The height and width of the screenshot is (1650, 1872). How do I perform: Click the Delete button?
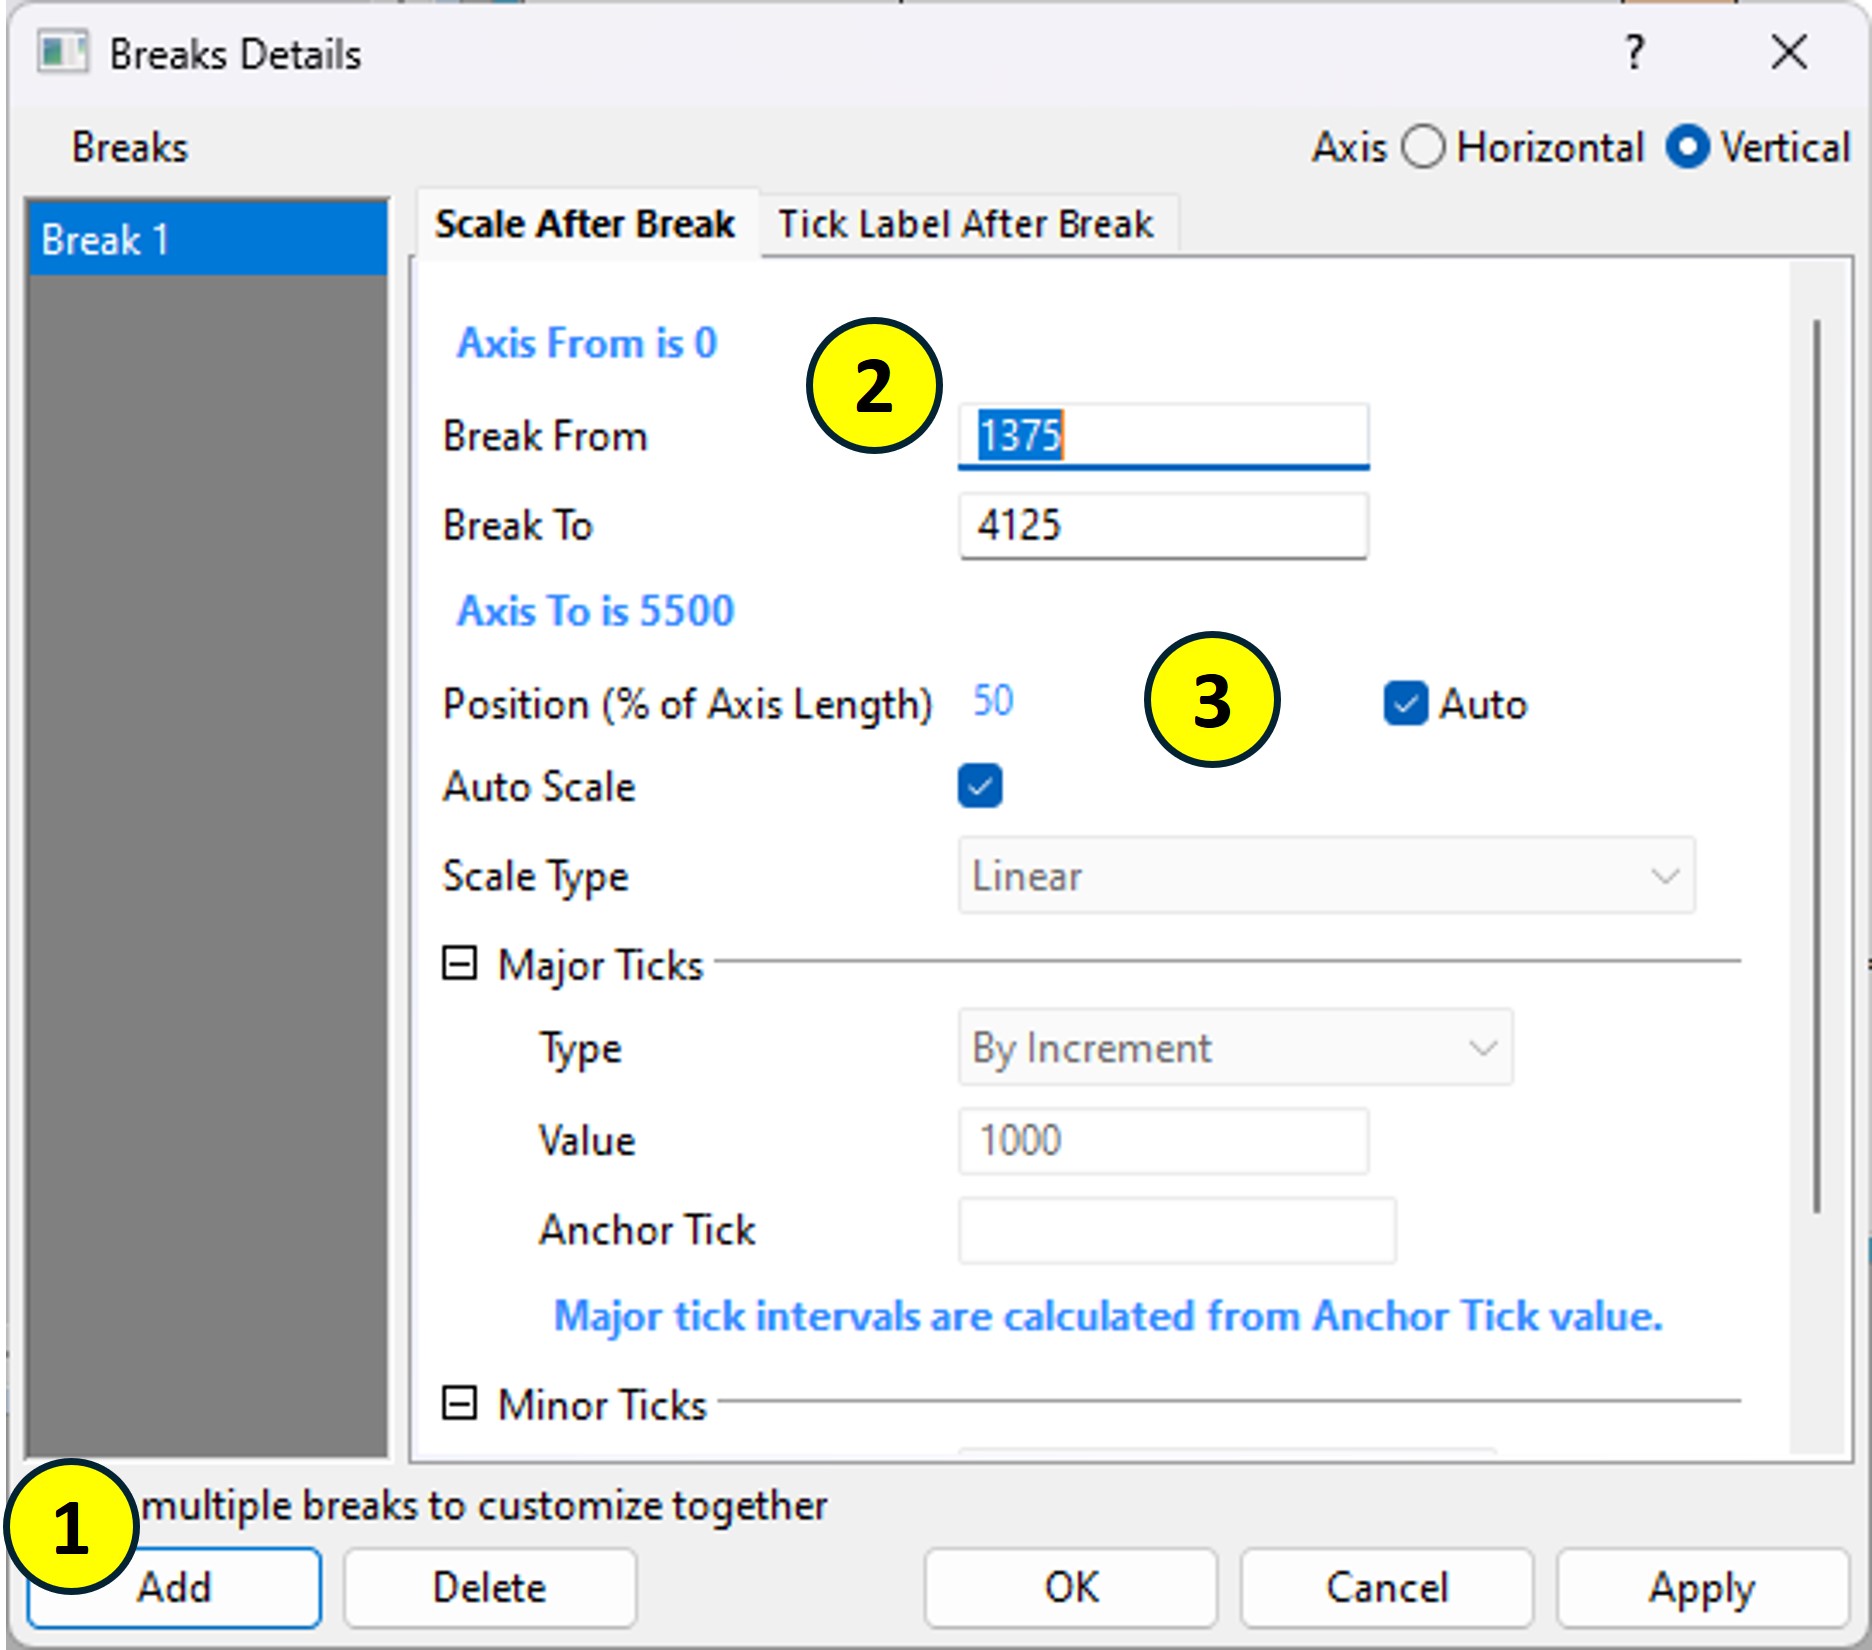(490, 1587)
